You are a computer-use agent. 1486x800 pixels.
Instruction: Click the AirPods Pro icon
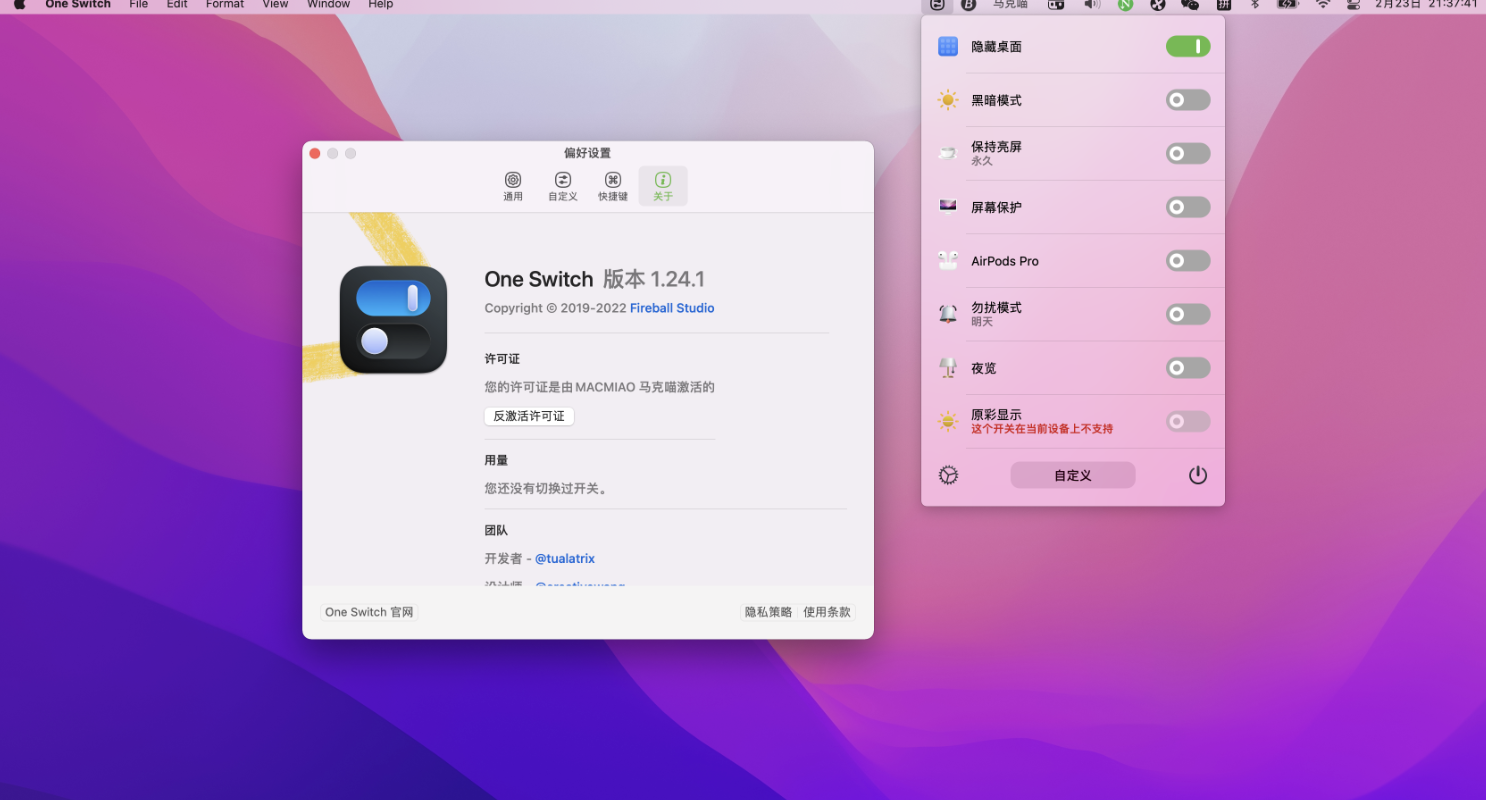(x=948, y=261)
